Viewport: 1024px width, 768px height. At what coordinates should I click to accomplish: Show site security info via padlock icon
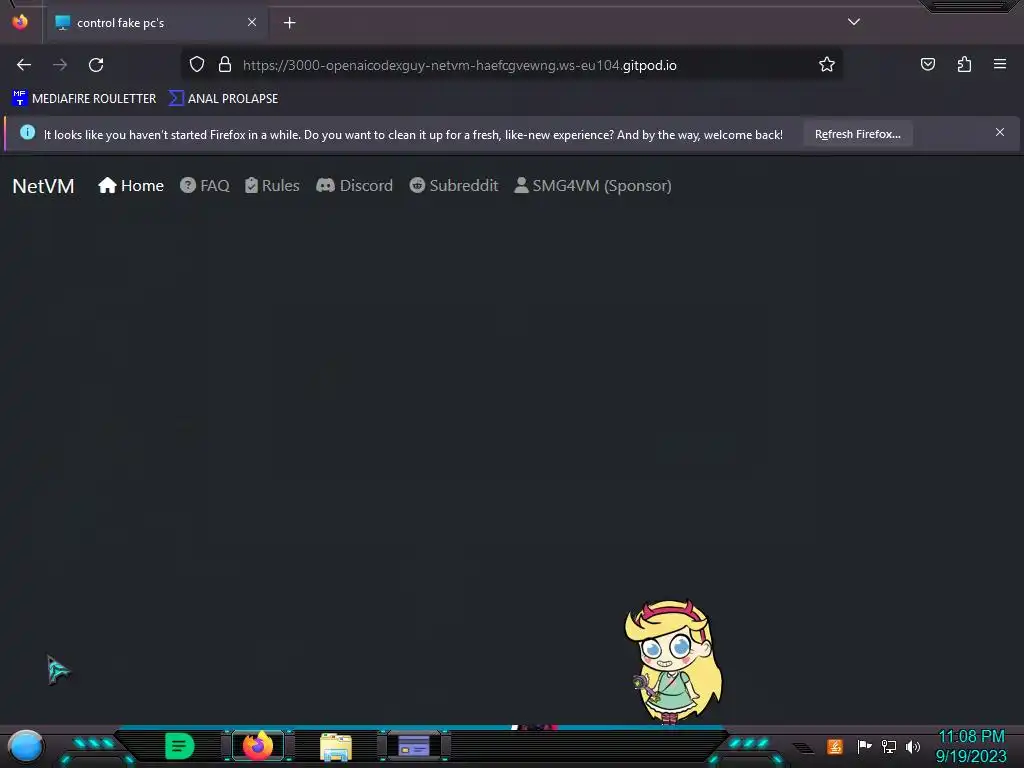click(x=225, y=64)
